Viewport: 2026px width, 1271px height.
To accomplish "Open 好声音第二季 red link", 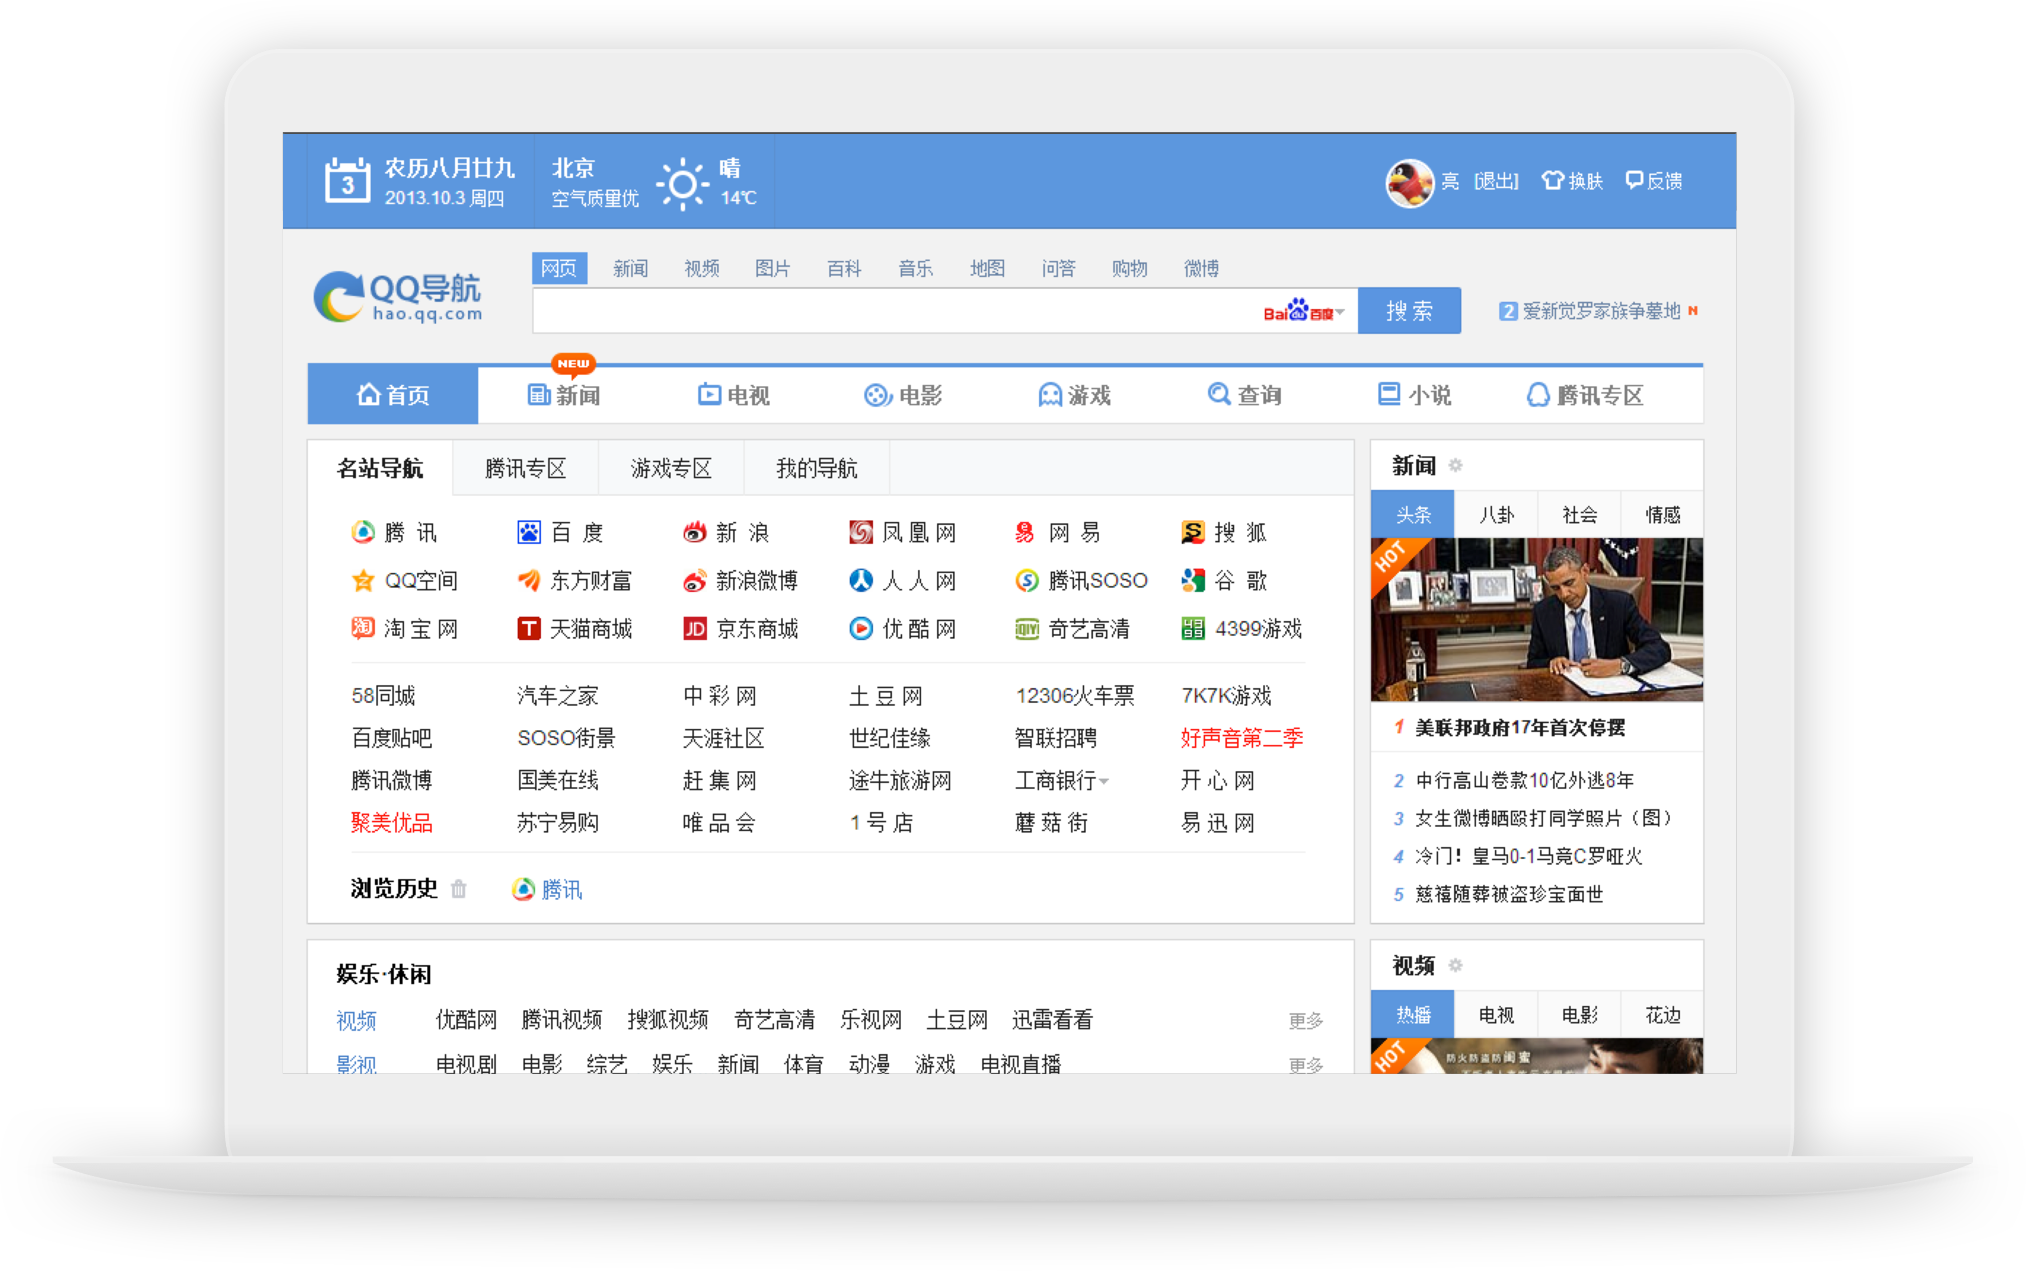I will [1241, 738].
